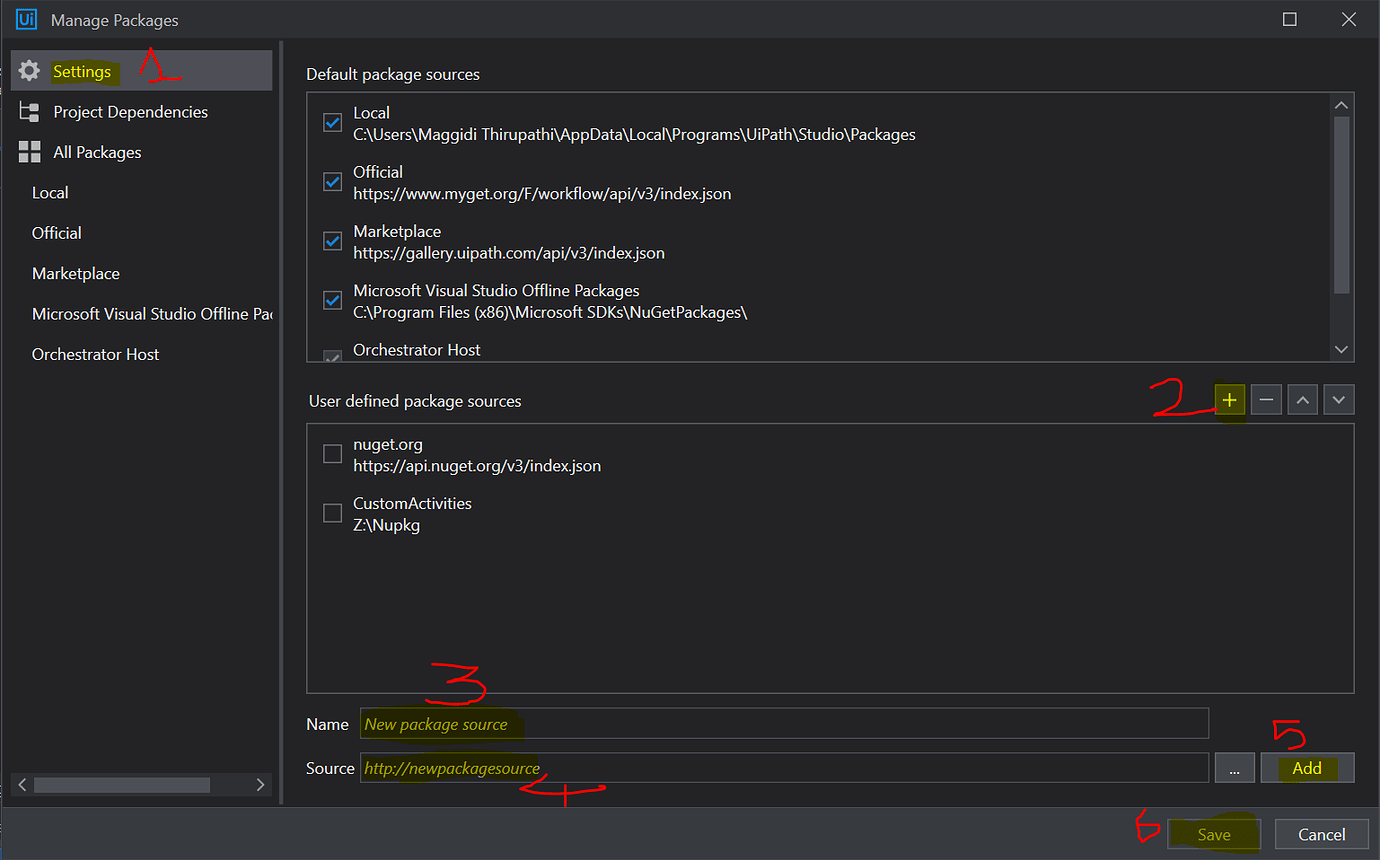1380x860 pixels.
Task: Select Local feed in the sidebar
Action: tap(50, 193)
